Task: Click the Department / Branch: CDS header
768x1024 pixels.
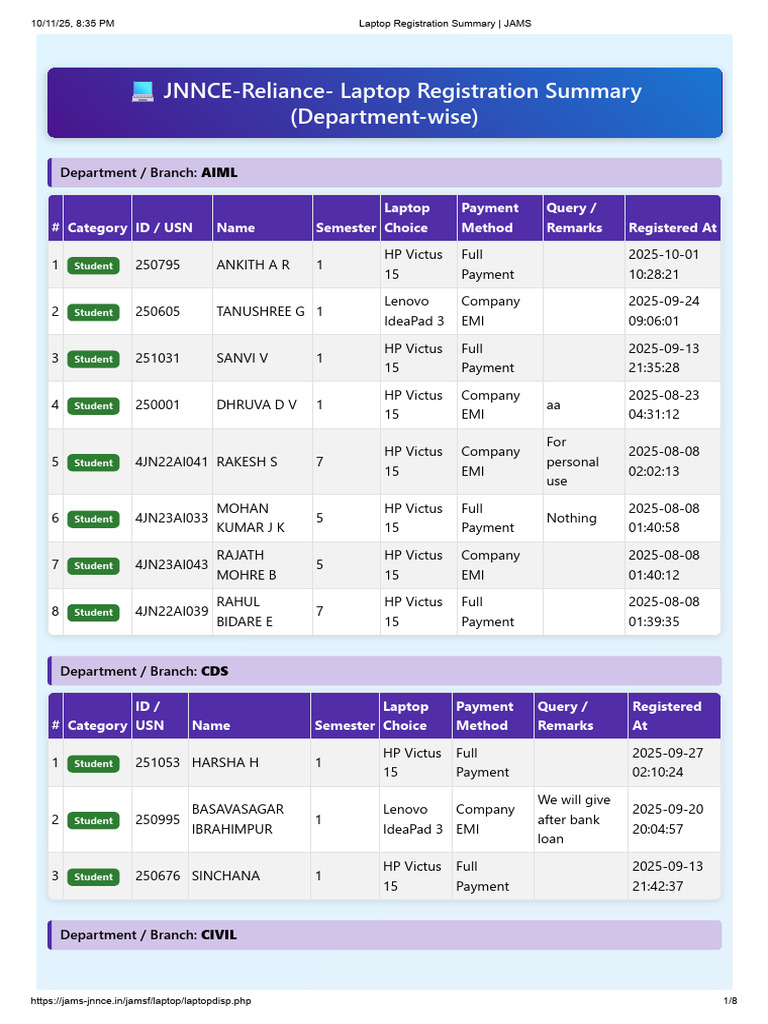Action: point(385,671)
